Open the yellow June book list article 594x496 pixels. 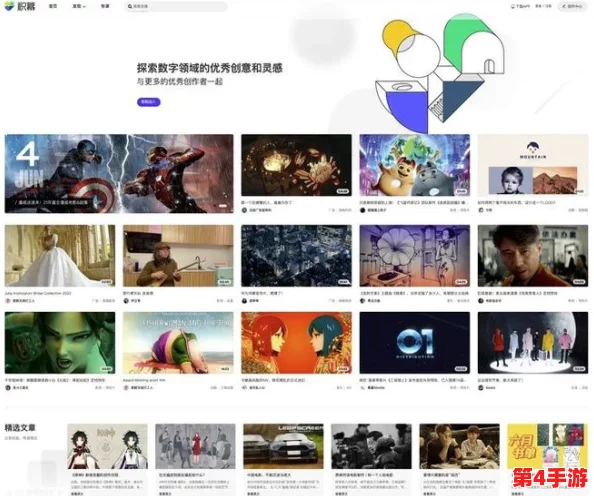(547, 446)
